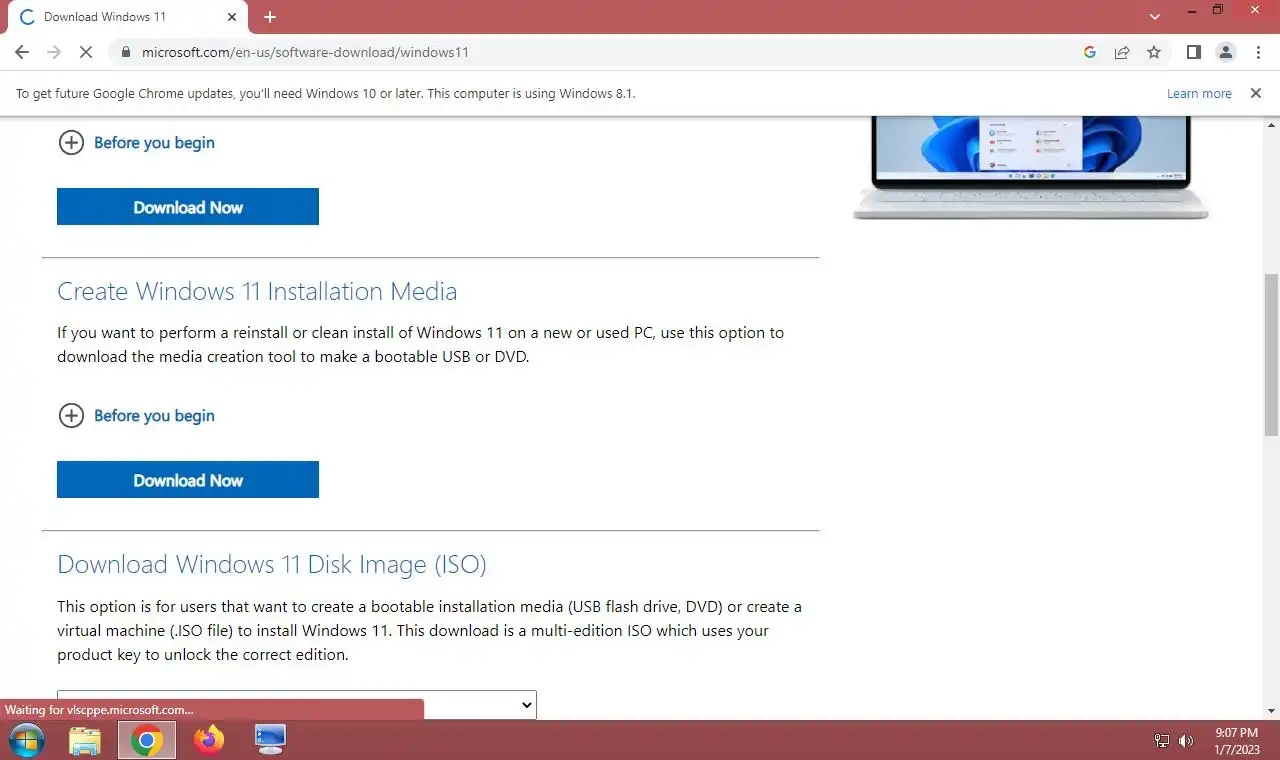Open the Google search icon in address bar
Viewport: 1280px width, 760px height.
coord(1090,52)
